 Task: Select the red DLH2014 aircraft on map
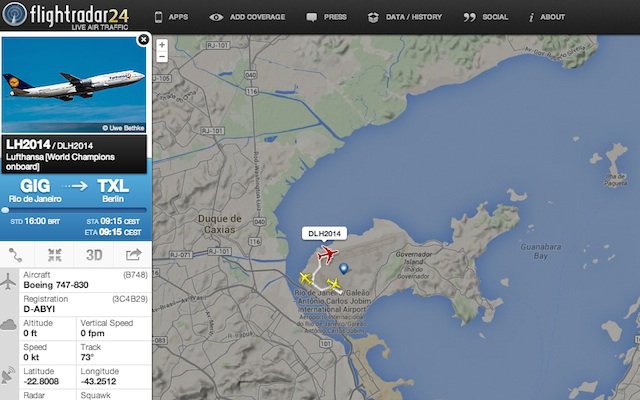[327, 254]
